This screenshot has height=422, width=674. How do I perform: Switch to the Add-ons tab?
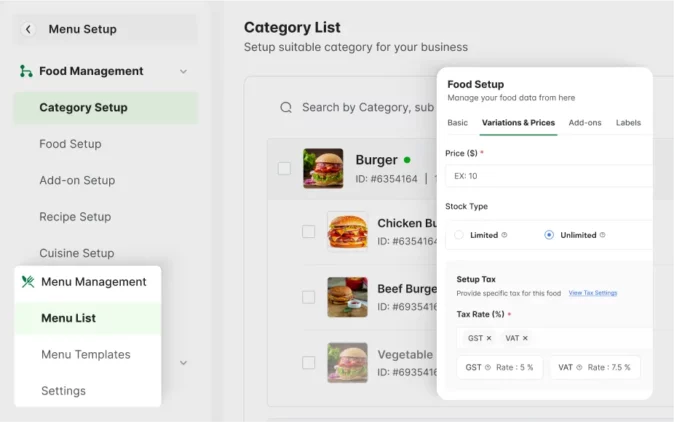click(x=585, y=122)
